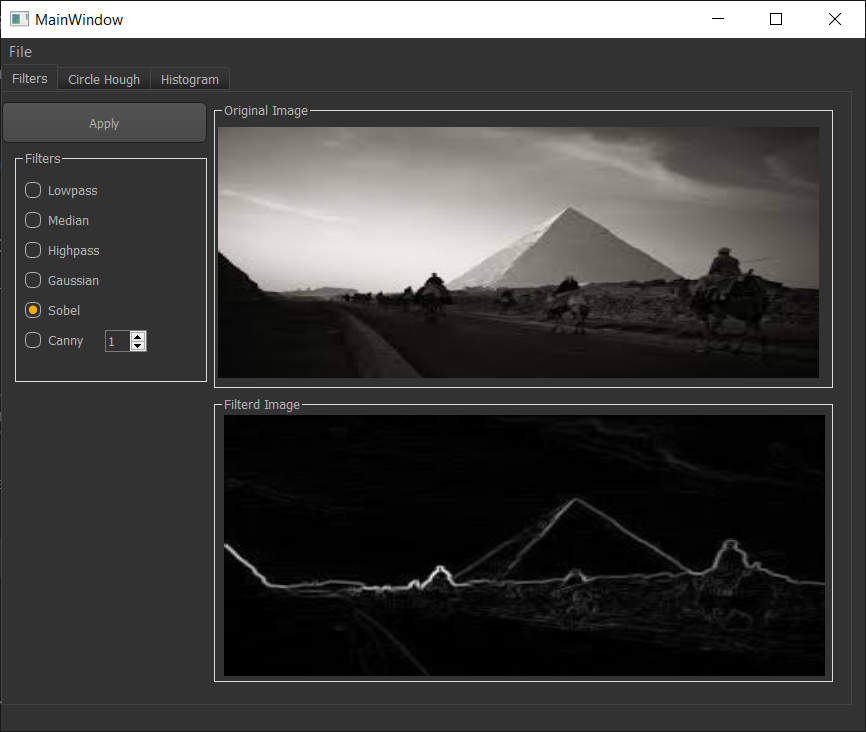Screen dimensions: 866x732
Task: Maximize the MainWindow window
Action: (x=776, y=19)
